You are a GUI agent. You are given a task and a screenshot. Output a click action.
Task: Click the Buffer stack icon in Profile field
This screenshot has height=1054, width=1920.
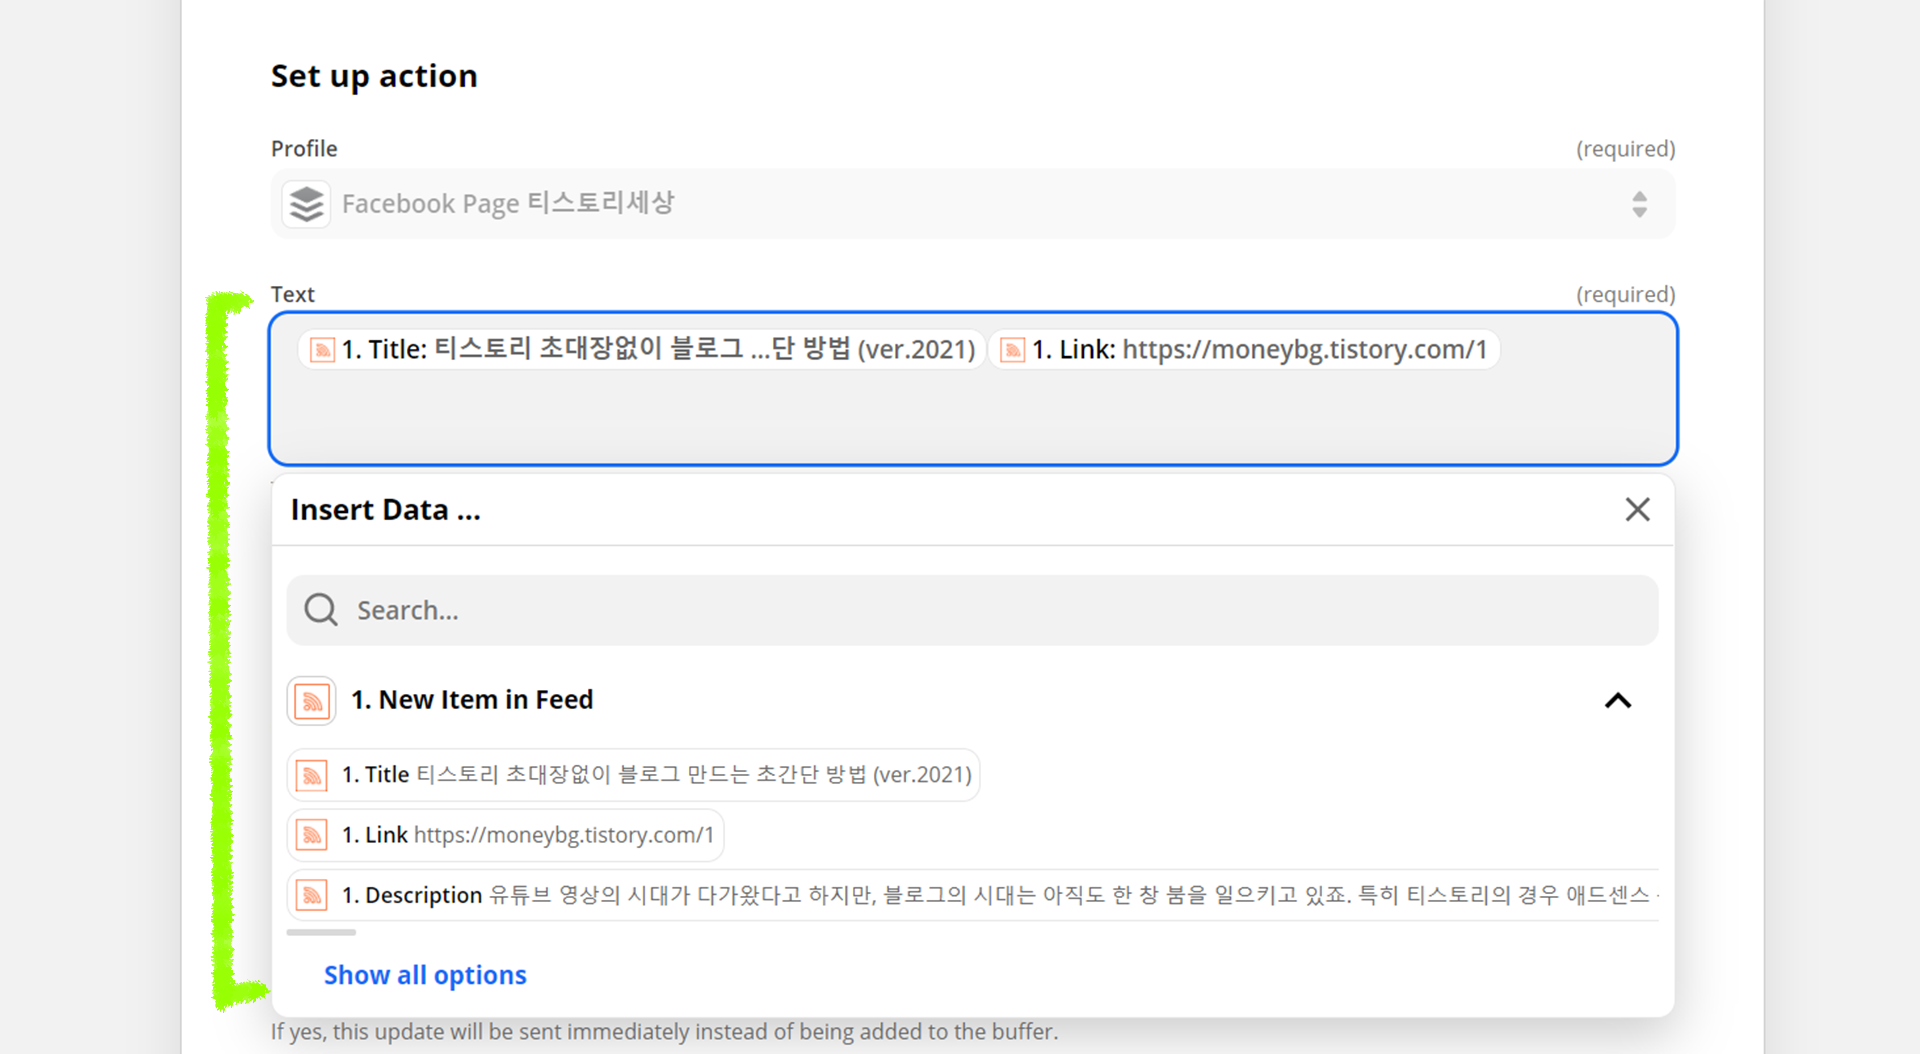coord(306,204)
